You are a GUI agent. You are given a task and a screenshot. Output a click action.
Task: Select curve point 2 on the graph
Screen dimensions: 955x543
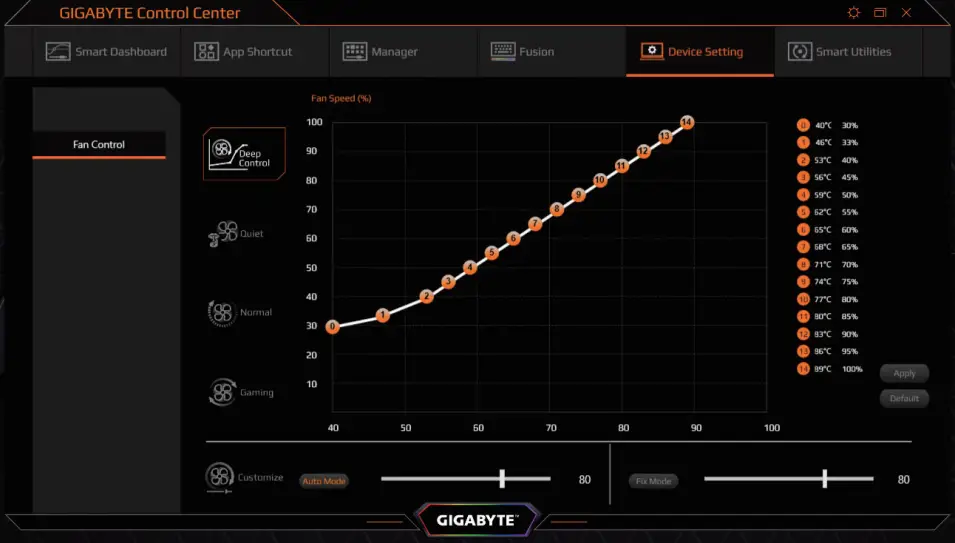click(426, 296)
